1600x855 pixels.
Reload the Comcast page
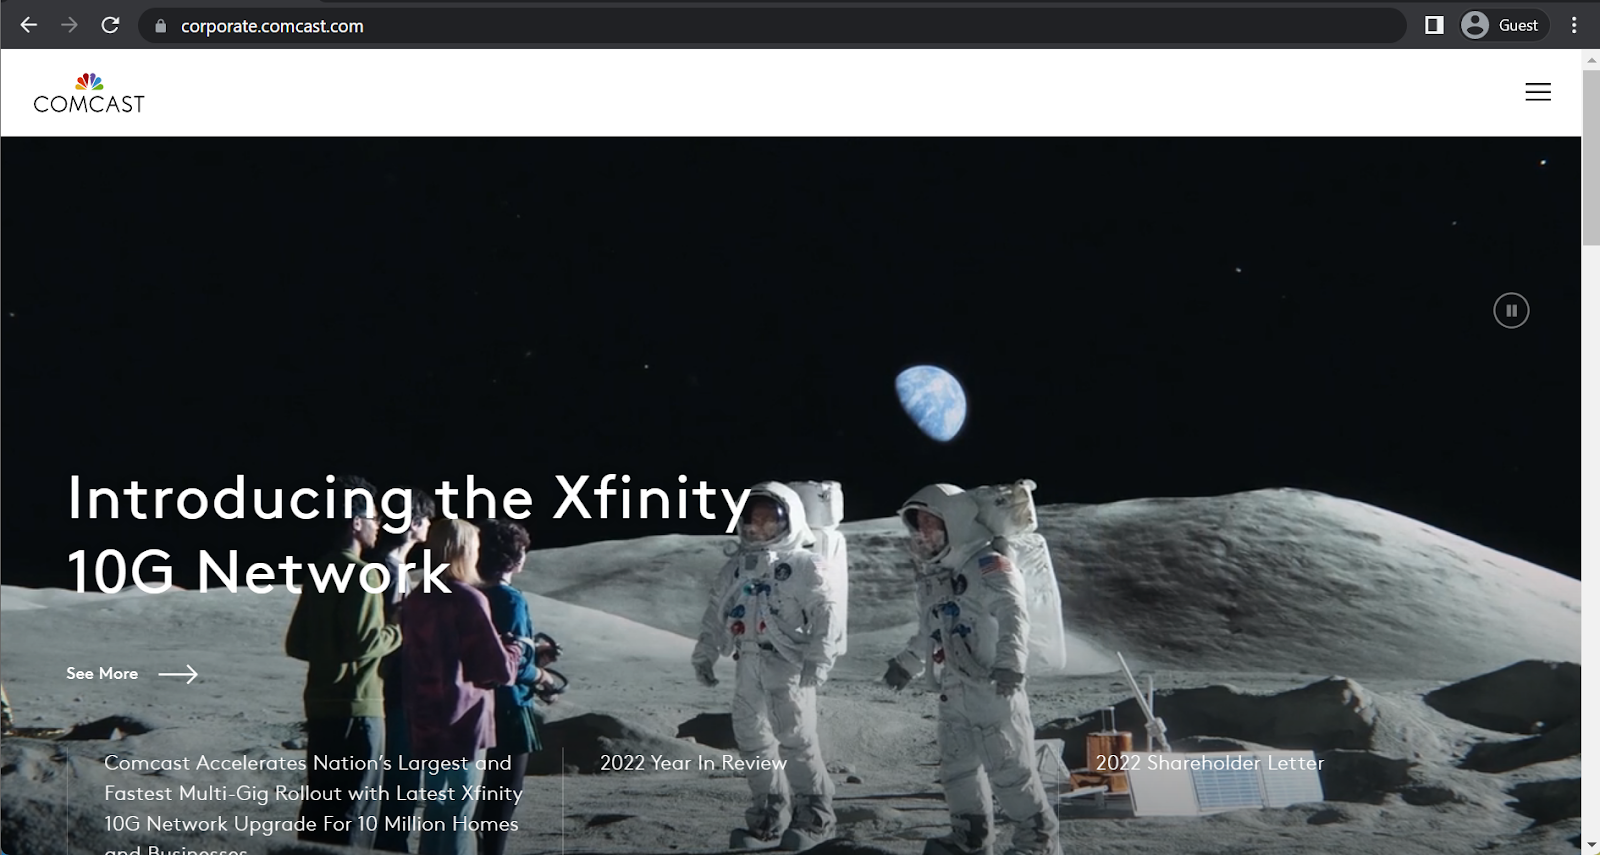pyautogui.click(x=110, y=25)
